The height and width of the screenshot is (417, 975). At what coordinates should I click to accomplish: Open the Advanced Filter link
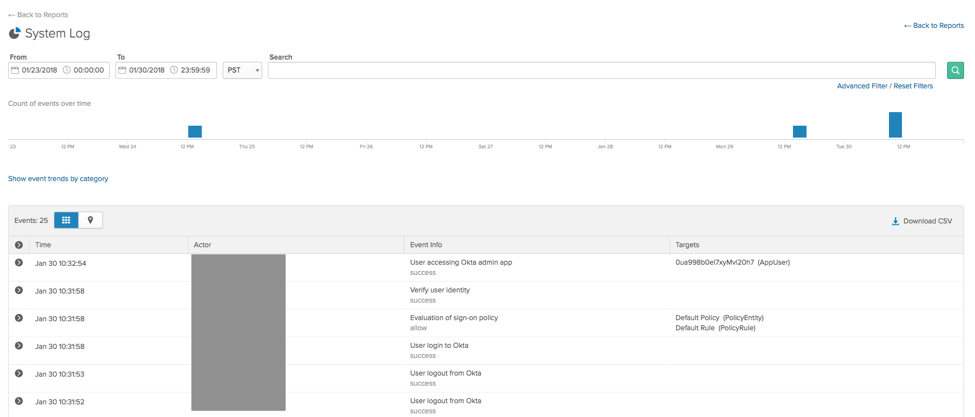click(x=861, y=86)
